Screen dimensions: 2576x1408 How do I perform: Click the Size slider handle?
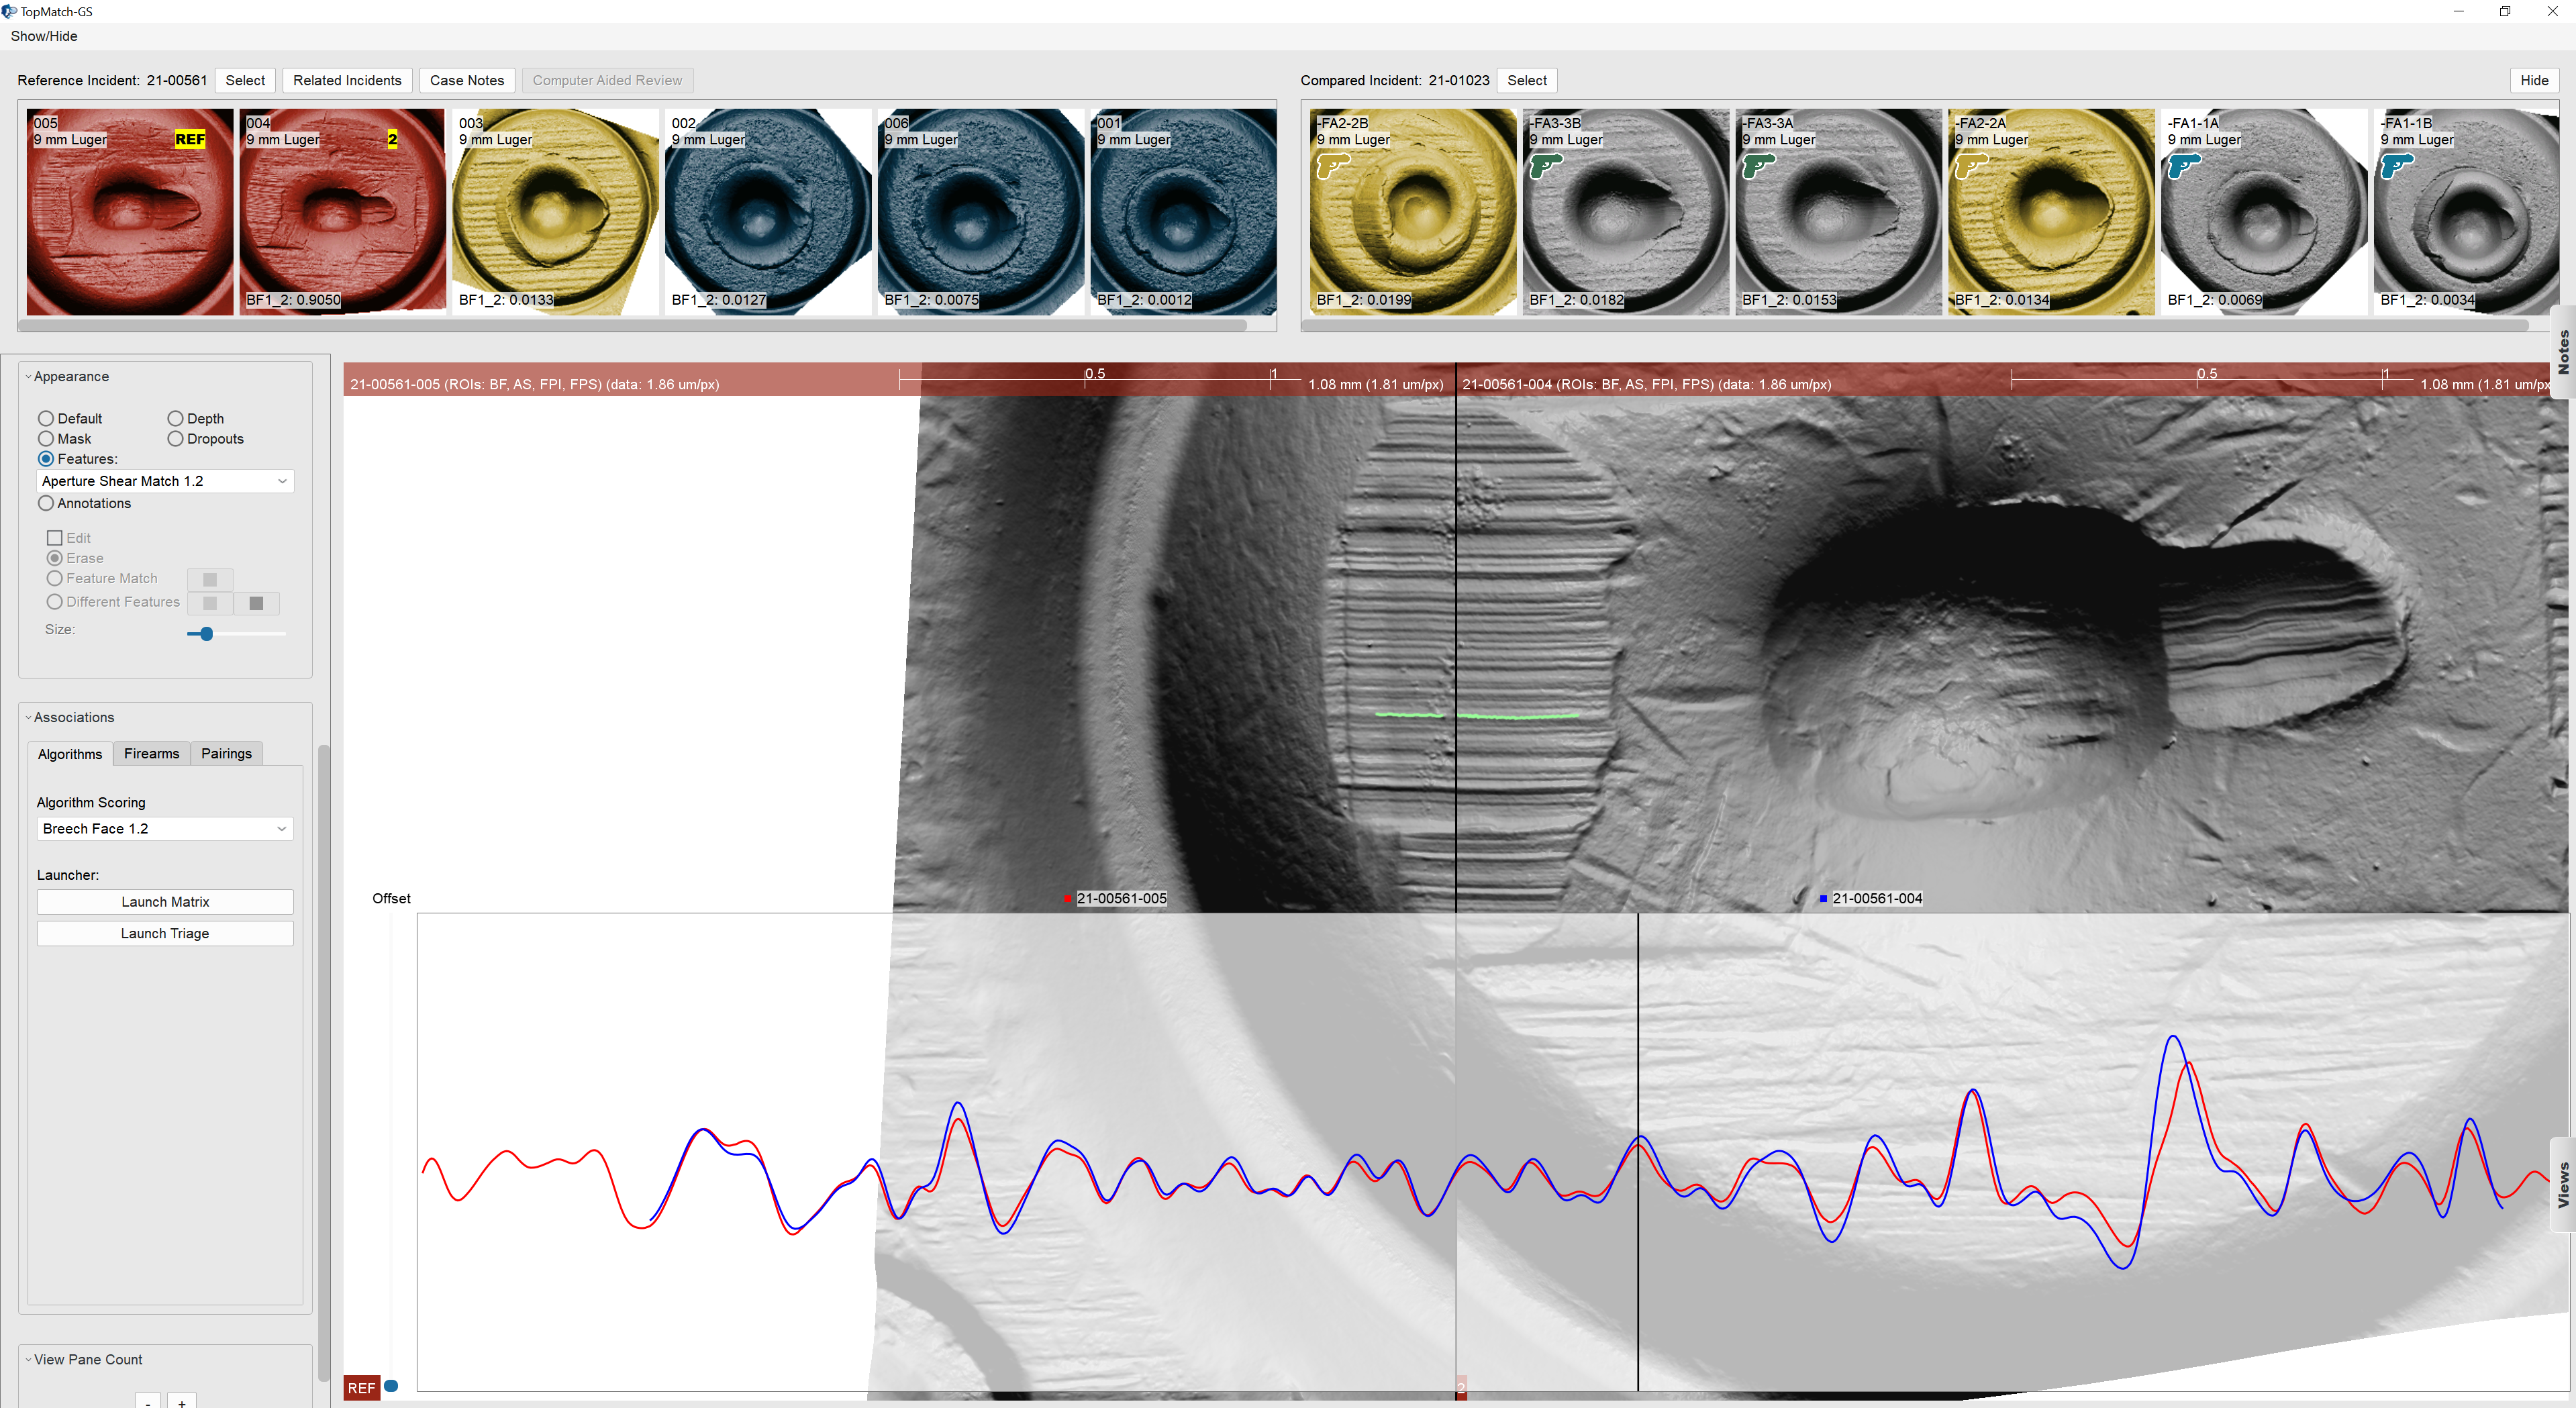click(206, 633)
